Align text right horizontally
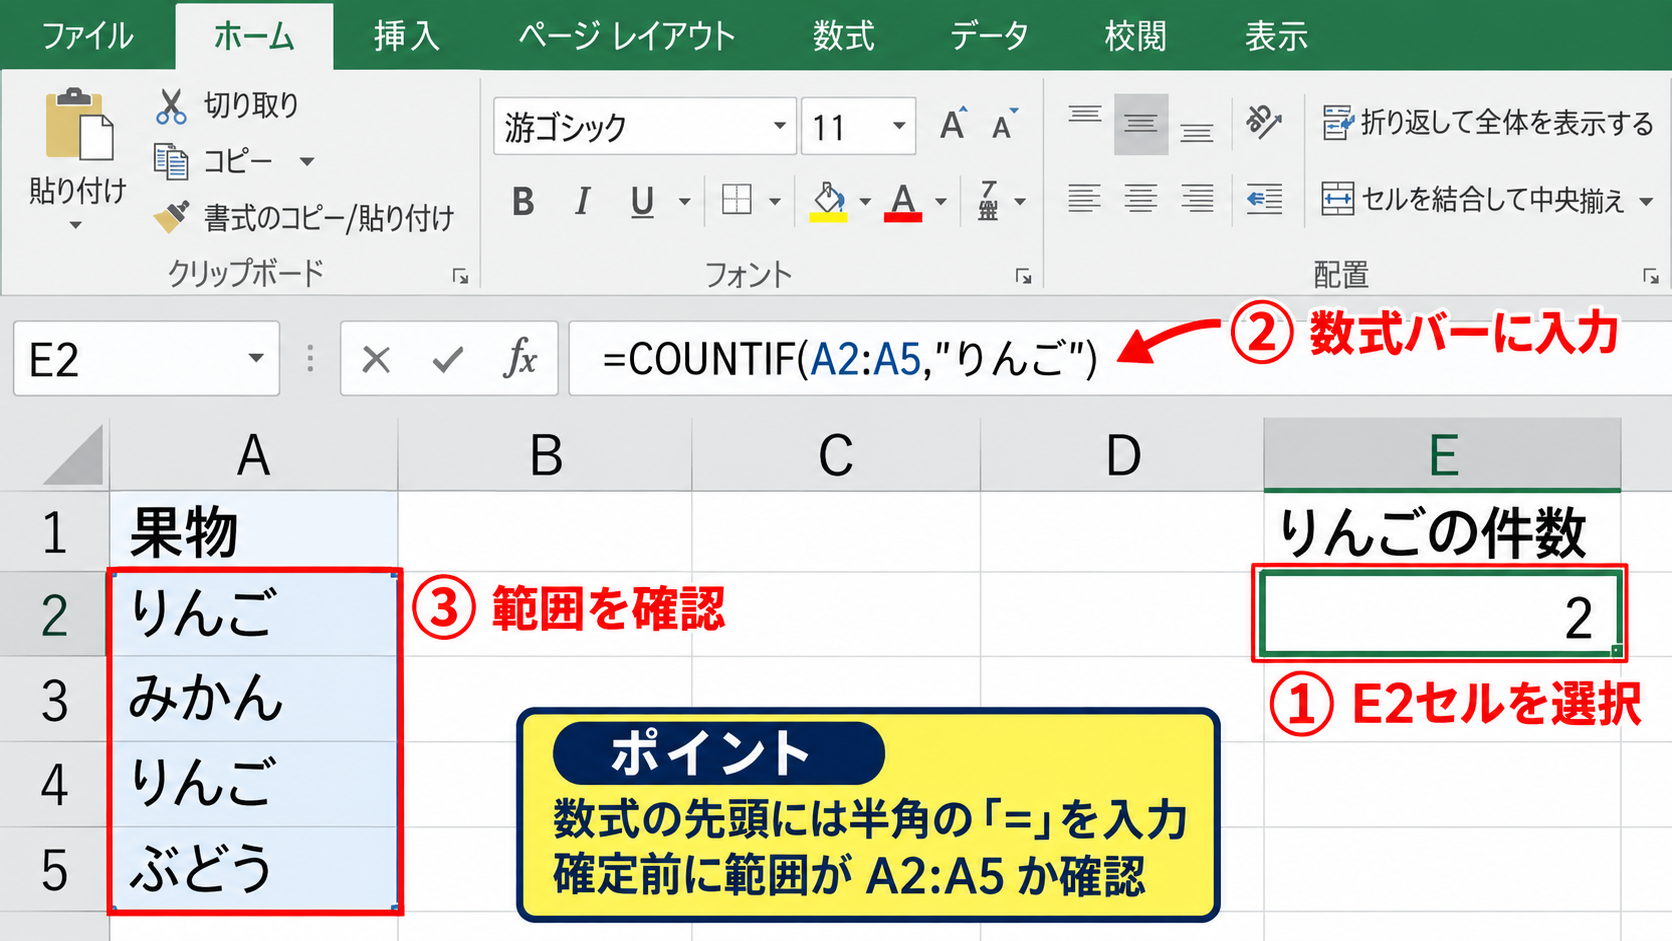 point(1197,199)
